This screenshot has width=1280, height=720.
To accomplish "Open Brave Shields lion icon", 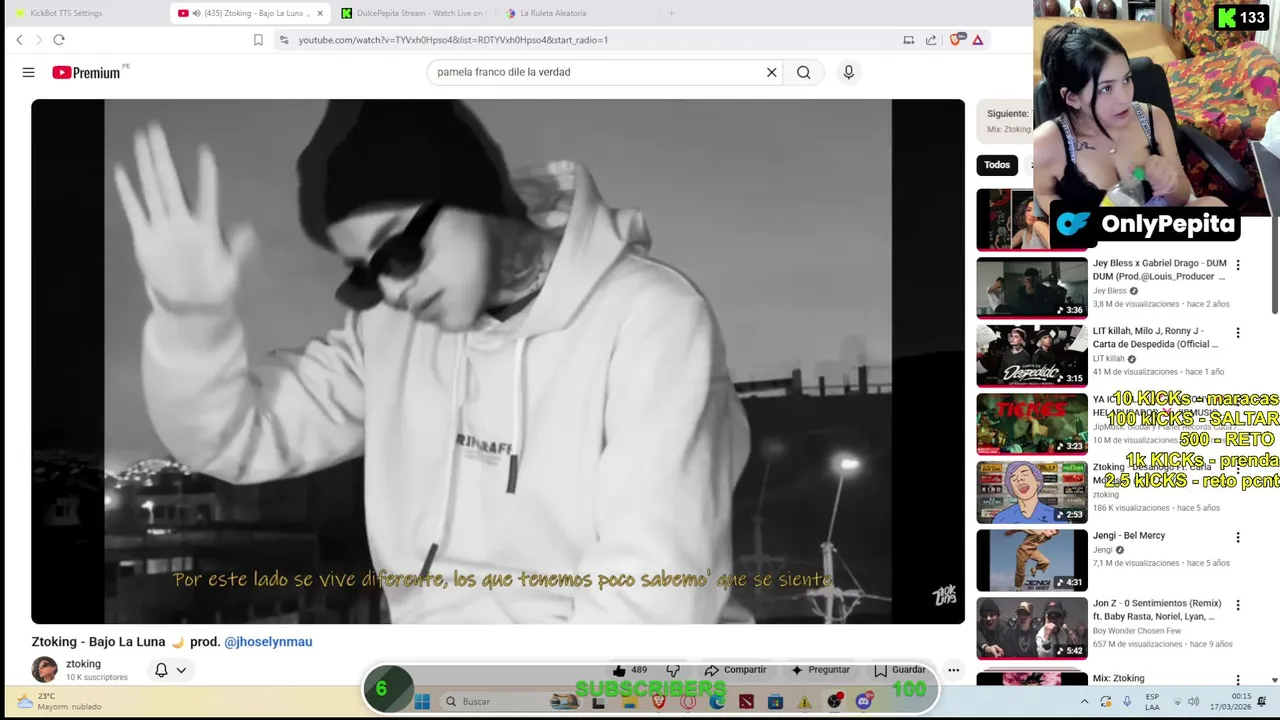I will [x=956, y=40].
